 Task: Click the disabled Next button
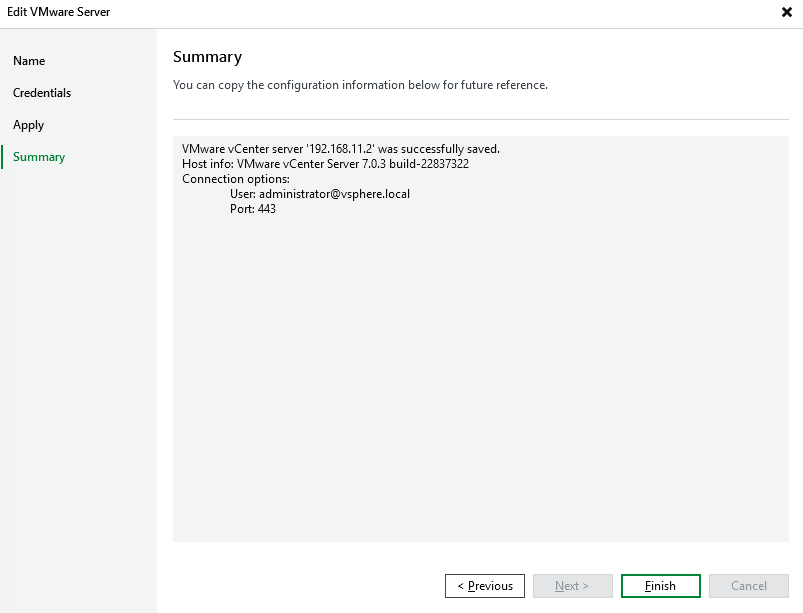[573, 586]
